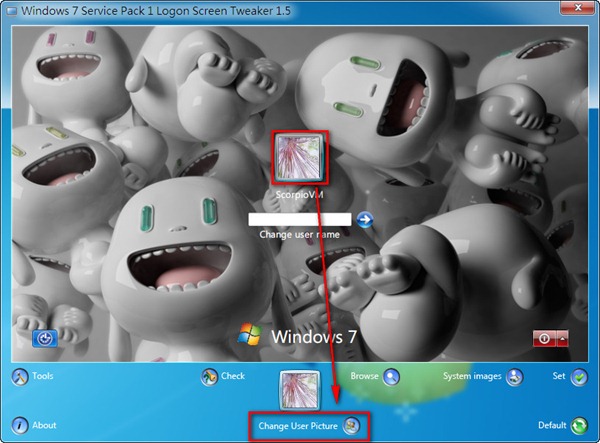This screenshot has width=600, height=443.
Task: Click the green Default restore icon
Action: tap(579, 425)
